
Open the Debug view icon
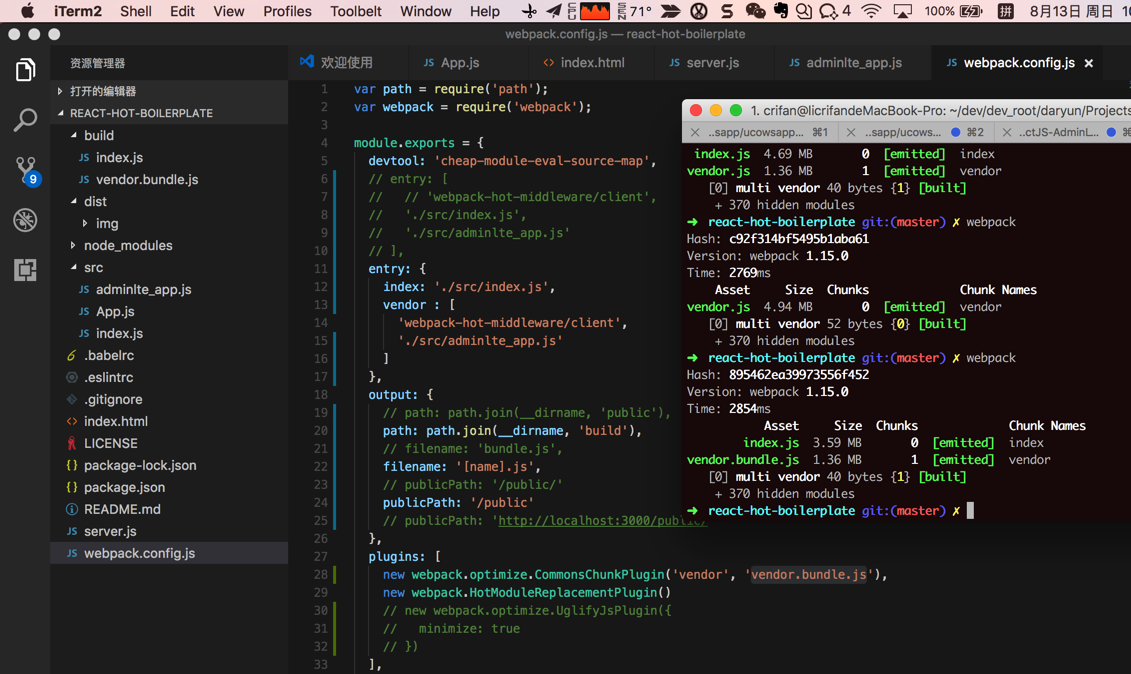25,220
